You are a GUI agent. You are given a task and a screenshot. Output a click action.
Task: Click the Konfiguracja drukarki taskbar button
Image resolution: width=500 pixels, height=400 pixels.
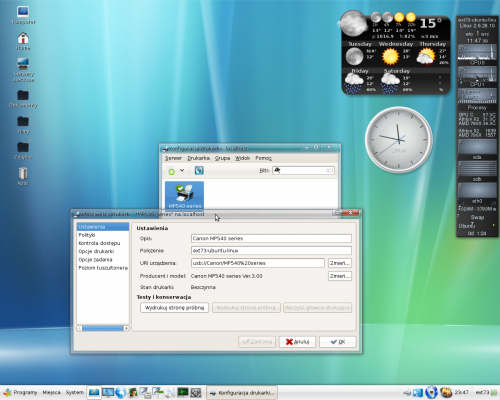242,392
